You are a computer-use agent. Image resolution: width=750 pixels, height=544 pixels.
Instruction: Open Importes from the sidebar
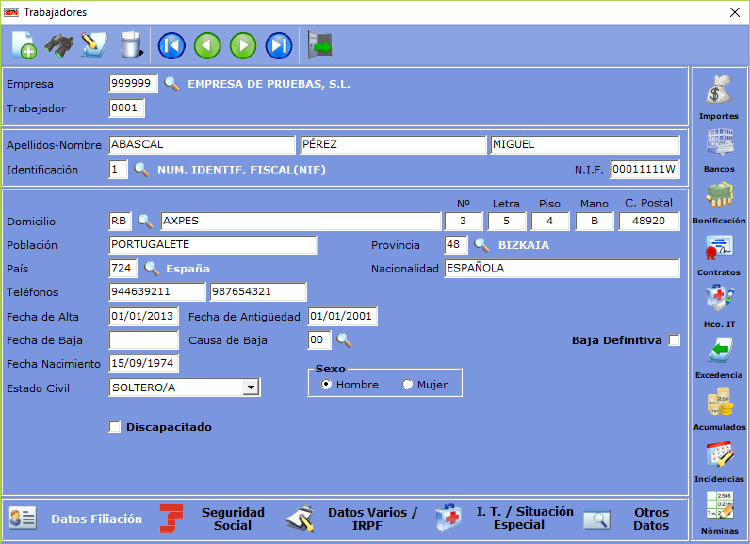(x=718, y=97)
